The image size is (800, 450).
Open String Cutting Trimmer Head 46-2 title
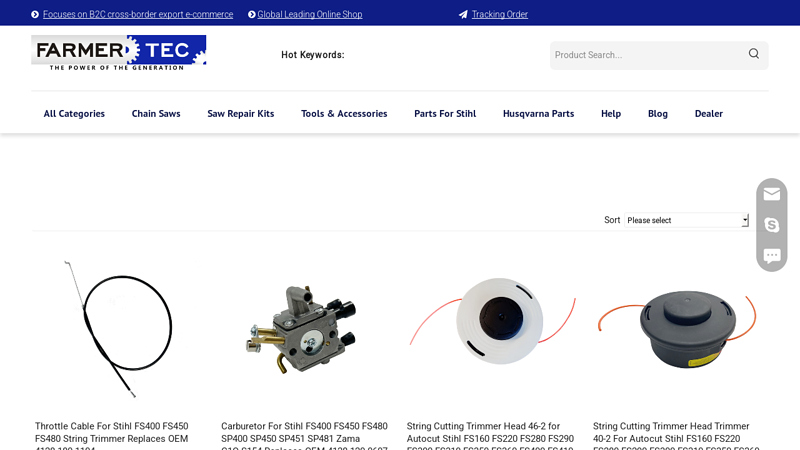click(x=490, y=436)
